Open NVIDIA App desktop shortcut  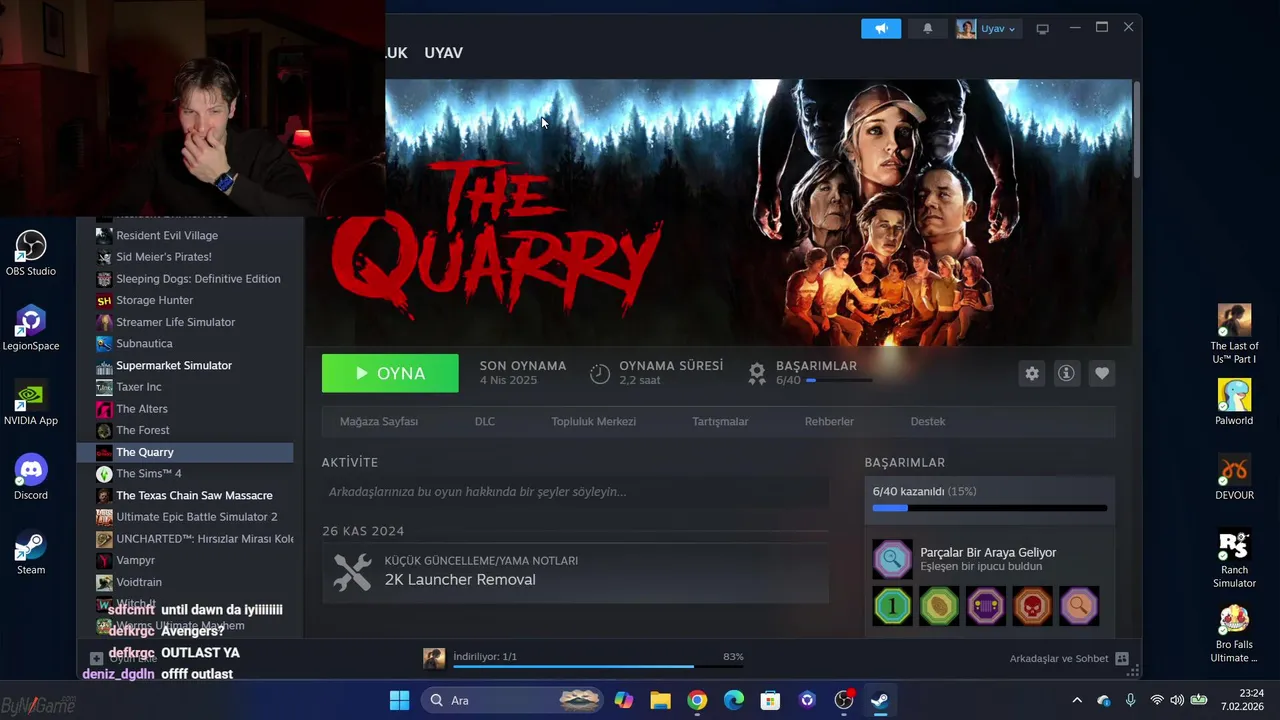coord(31,403)
